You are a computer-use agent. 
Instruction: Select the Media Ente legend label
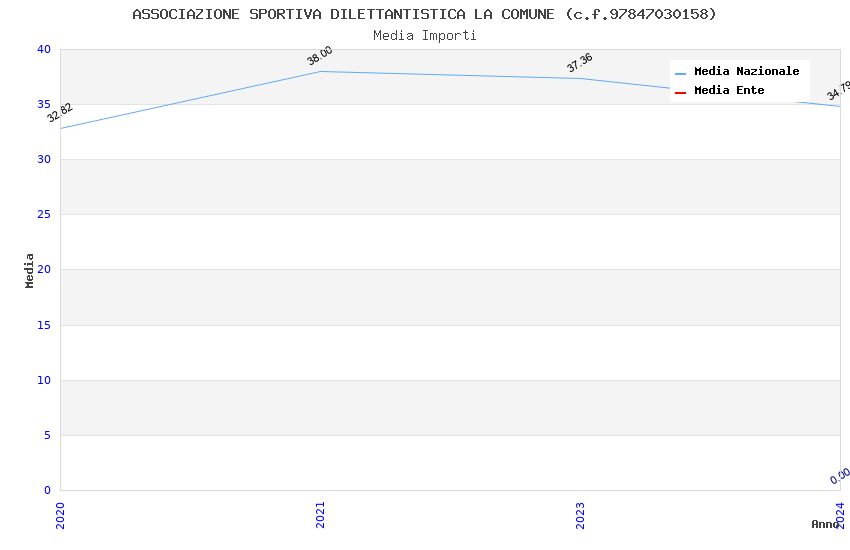[x=729, y=91]
